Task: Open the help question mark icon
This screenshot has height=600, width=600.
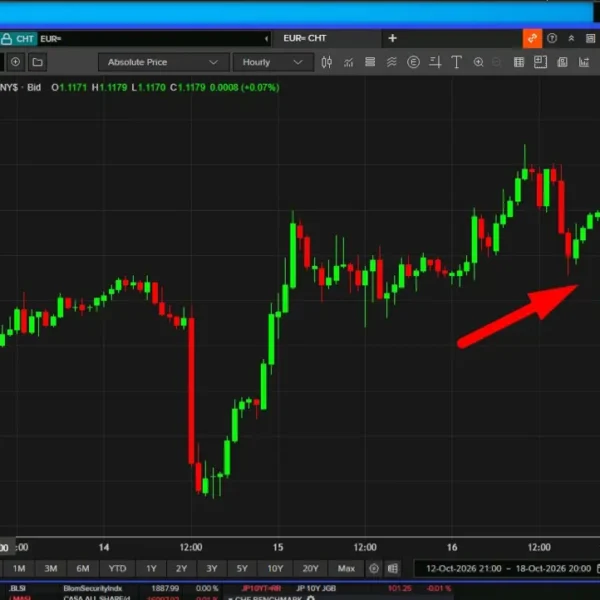Action: click(x=552, y=38)
